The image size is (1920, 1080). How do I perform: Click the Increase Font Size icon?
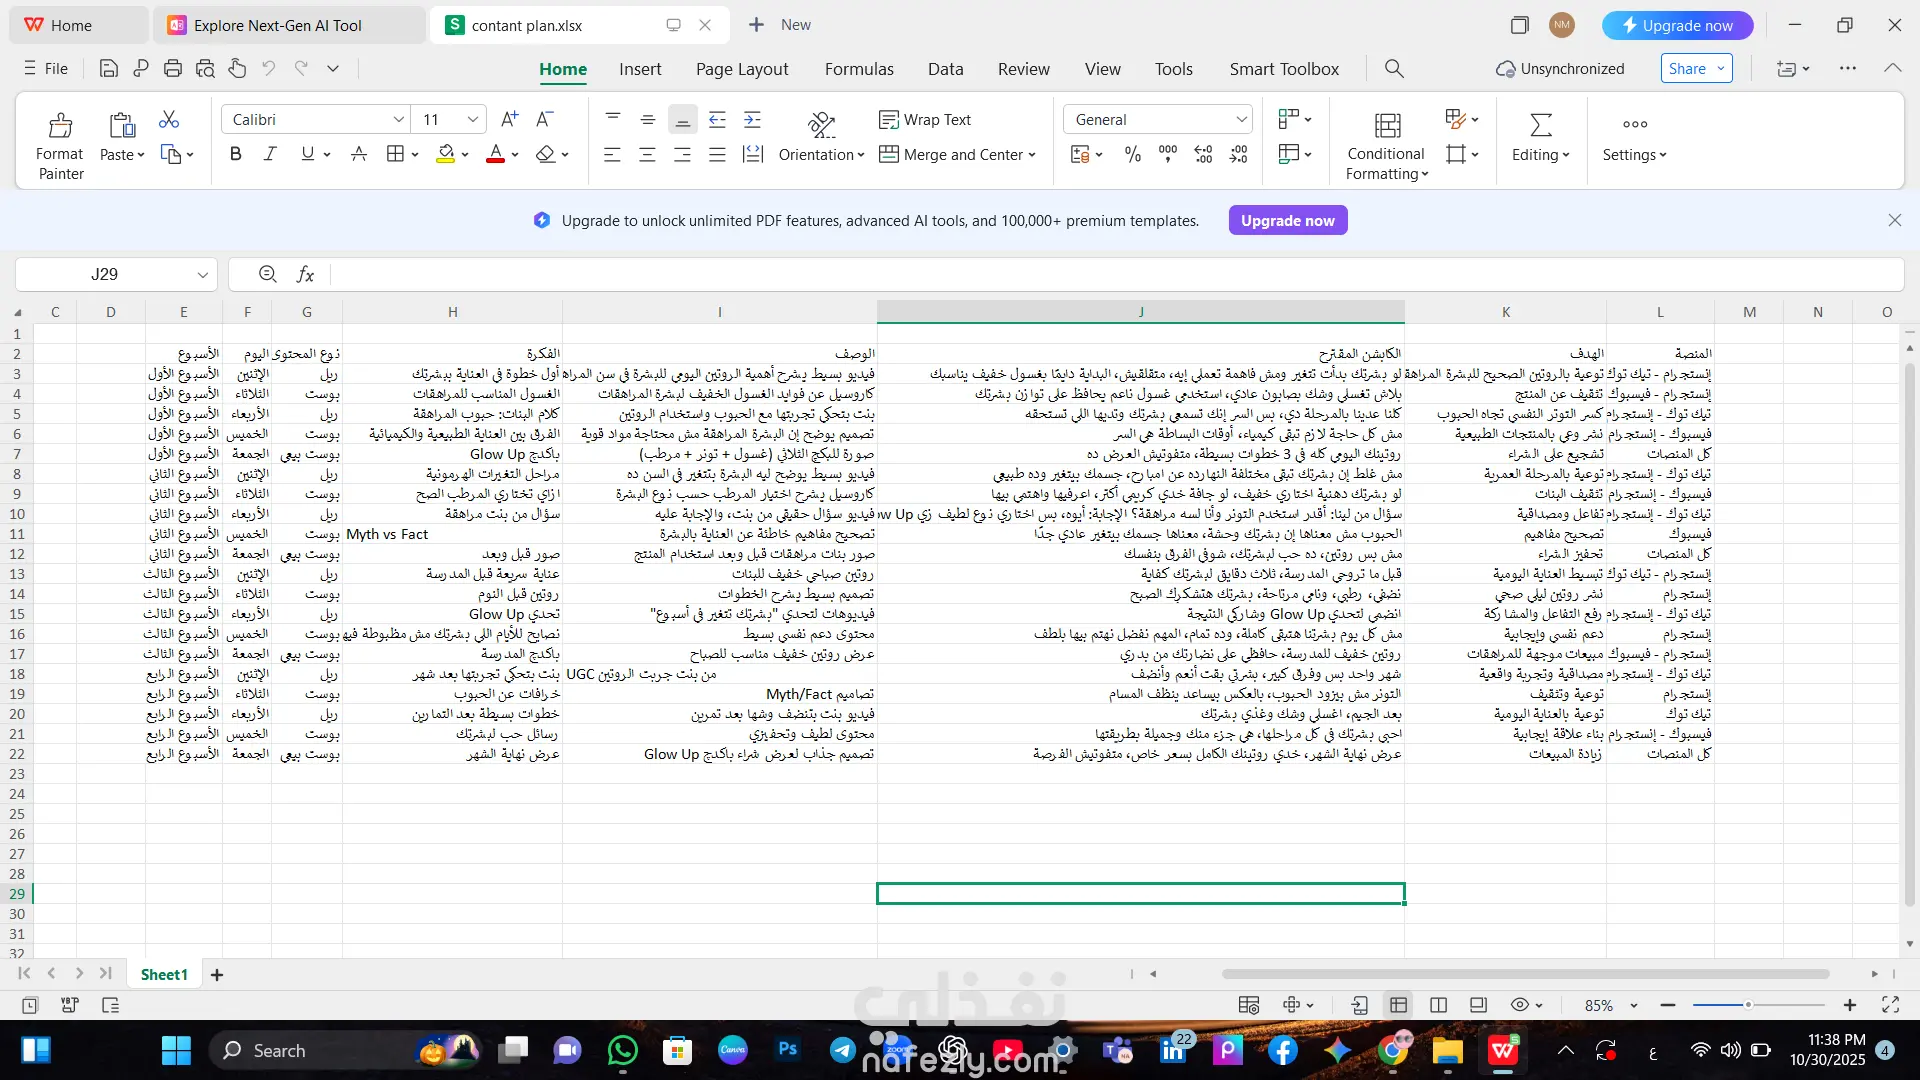pos(509,119)
